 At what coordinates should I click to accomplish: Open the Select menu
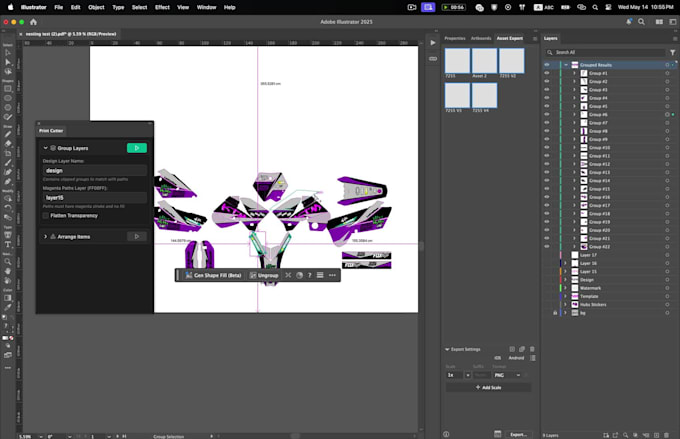click(x=140, y=7)
